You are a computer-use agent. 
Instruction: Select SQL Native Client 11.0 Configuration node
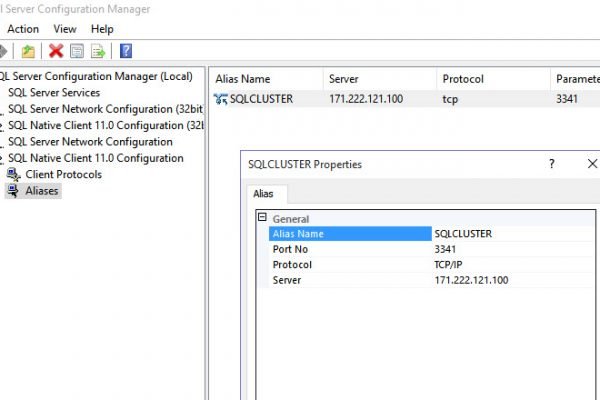[96, 158]
